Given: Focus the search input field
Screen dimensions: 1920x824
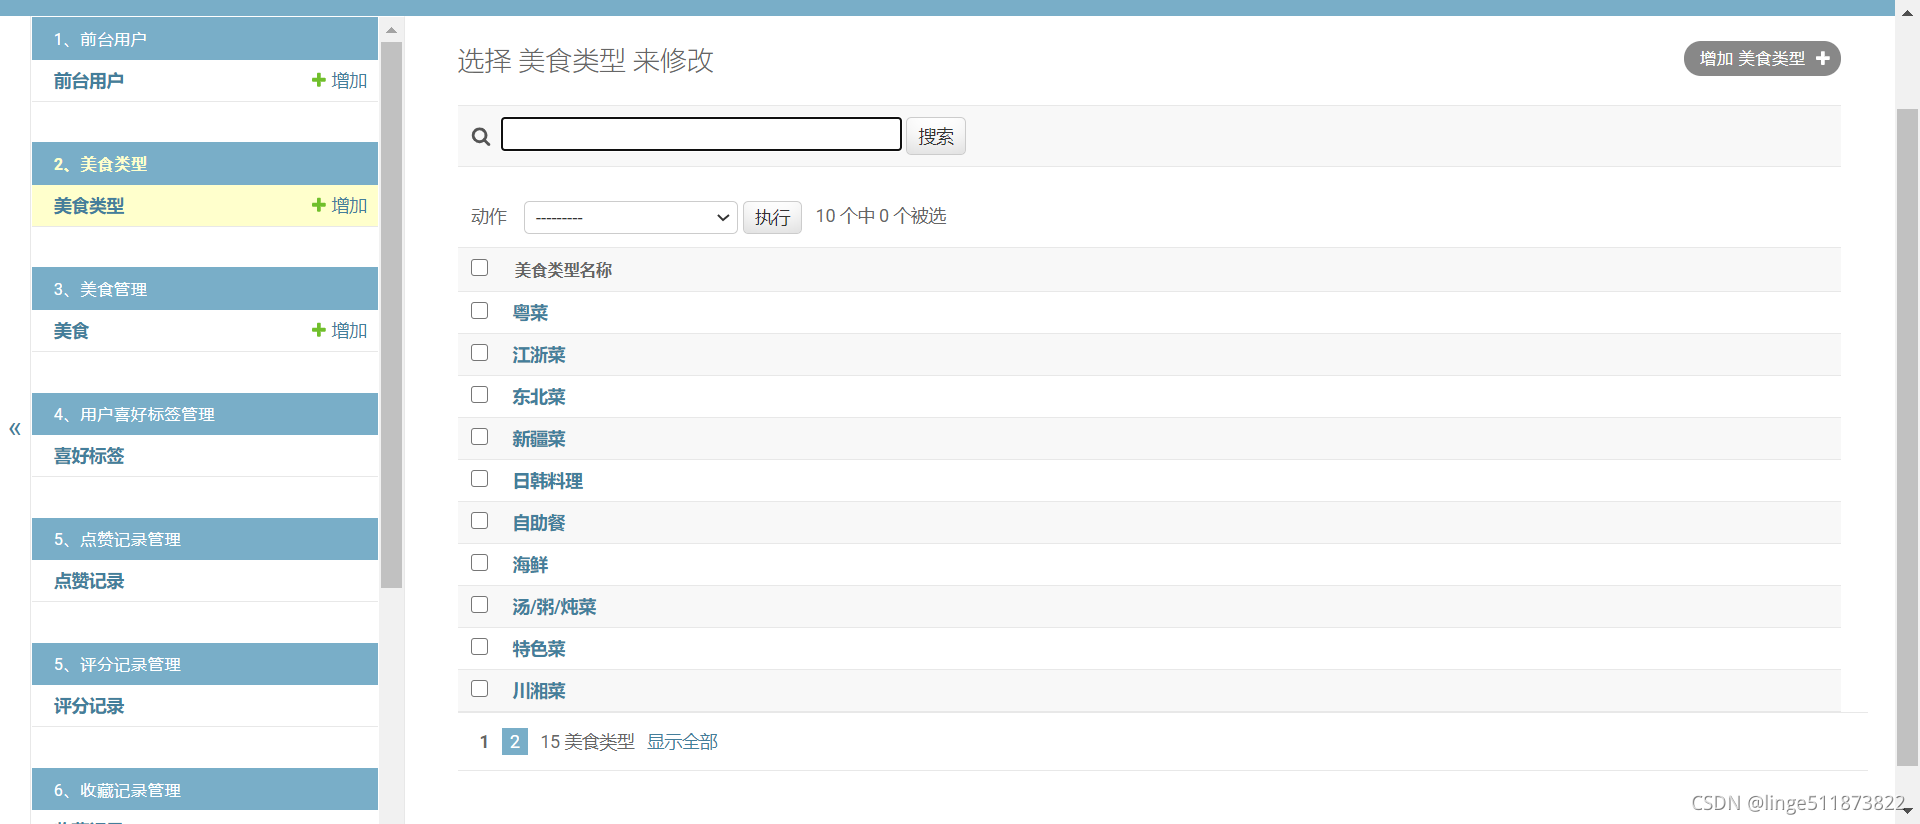Looking at the screenshot, I should tap(701, 134).
